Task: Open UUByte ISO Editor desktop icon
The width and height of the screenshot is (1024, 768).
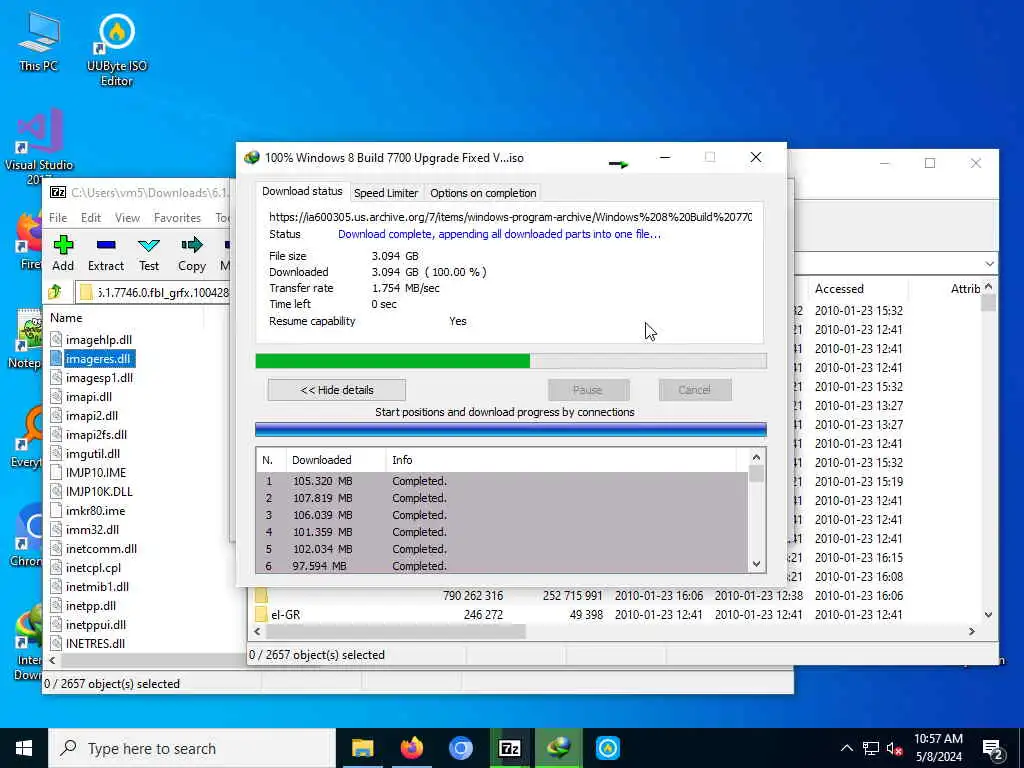Action: [x=117, y=51]
